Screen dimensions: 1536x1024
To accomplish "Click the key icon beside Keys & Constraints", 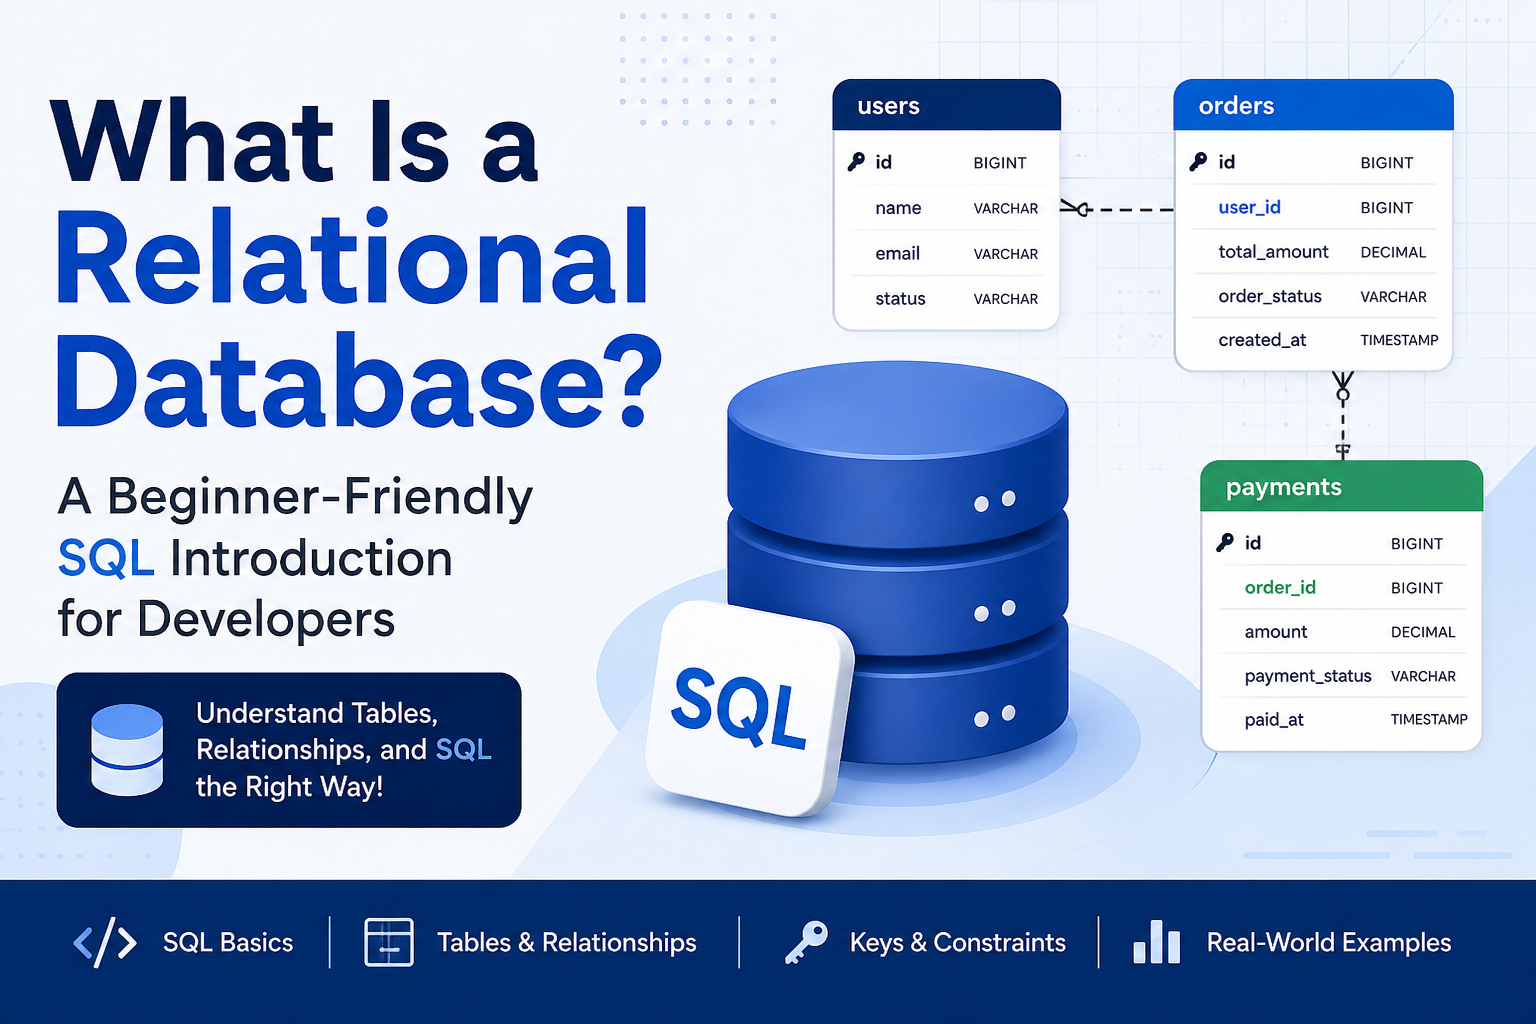I will [806, 942].
